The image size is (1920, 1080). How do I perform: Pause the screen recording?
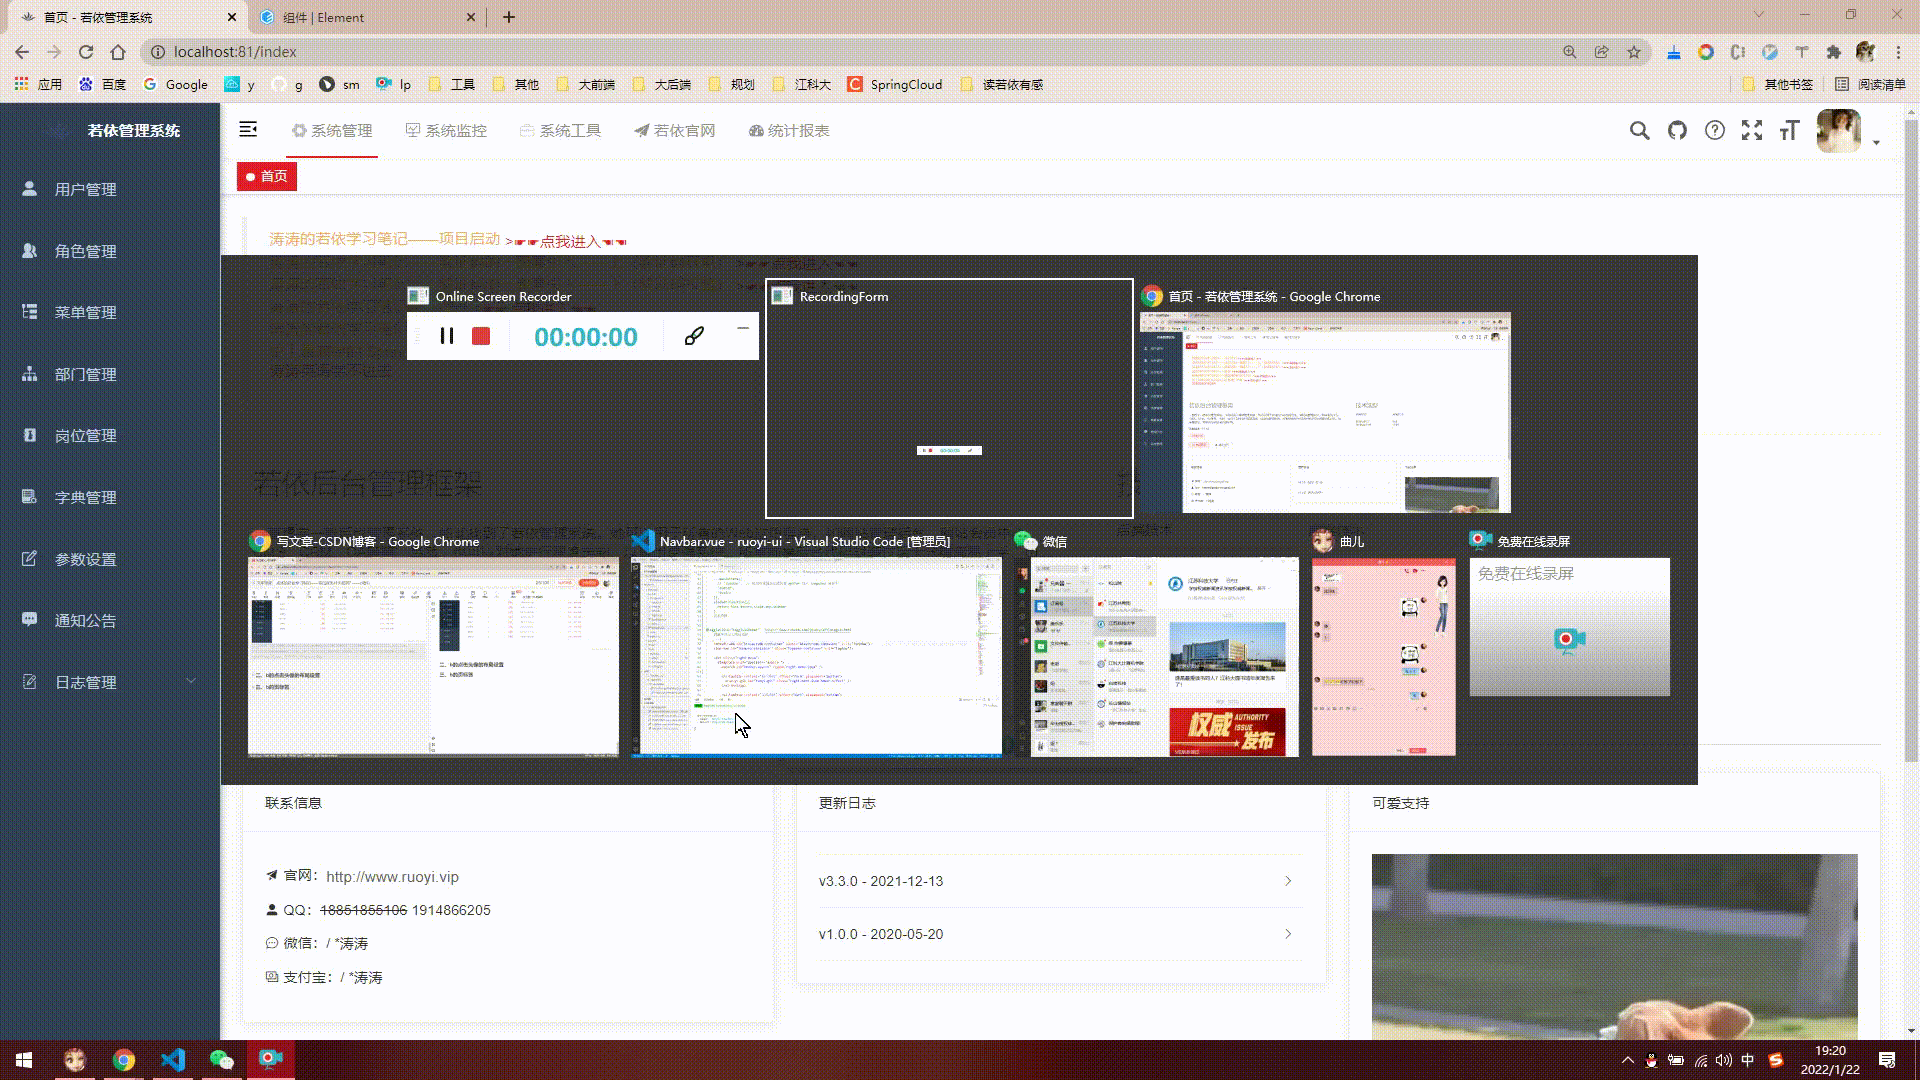point(447,336)
